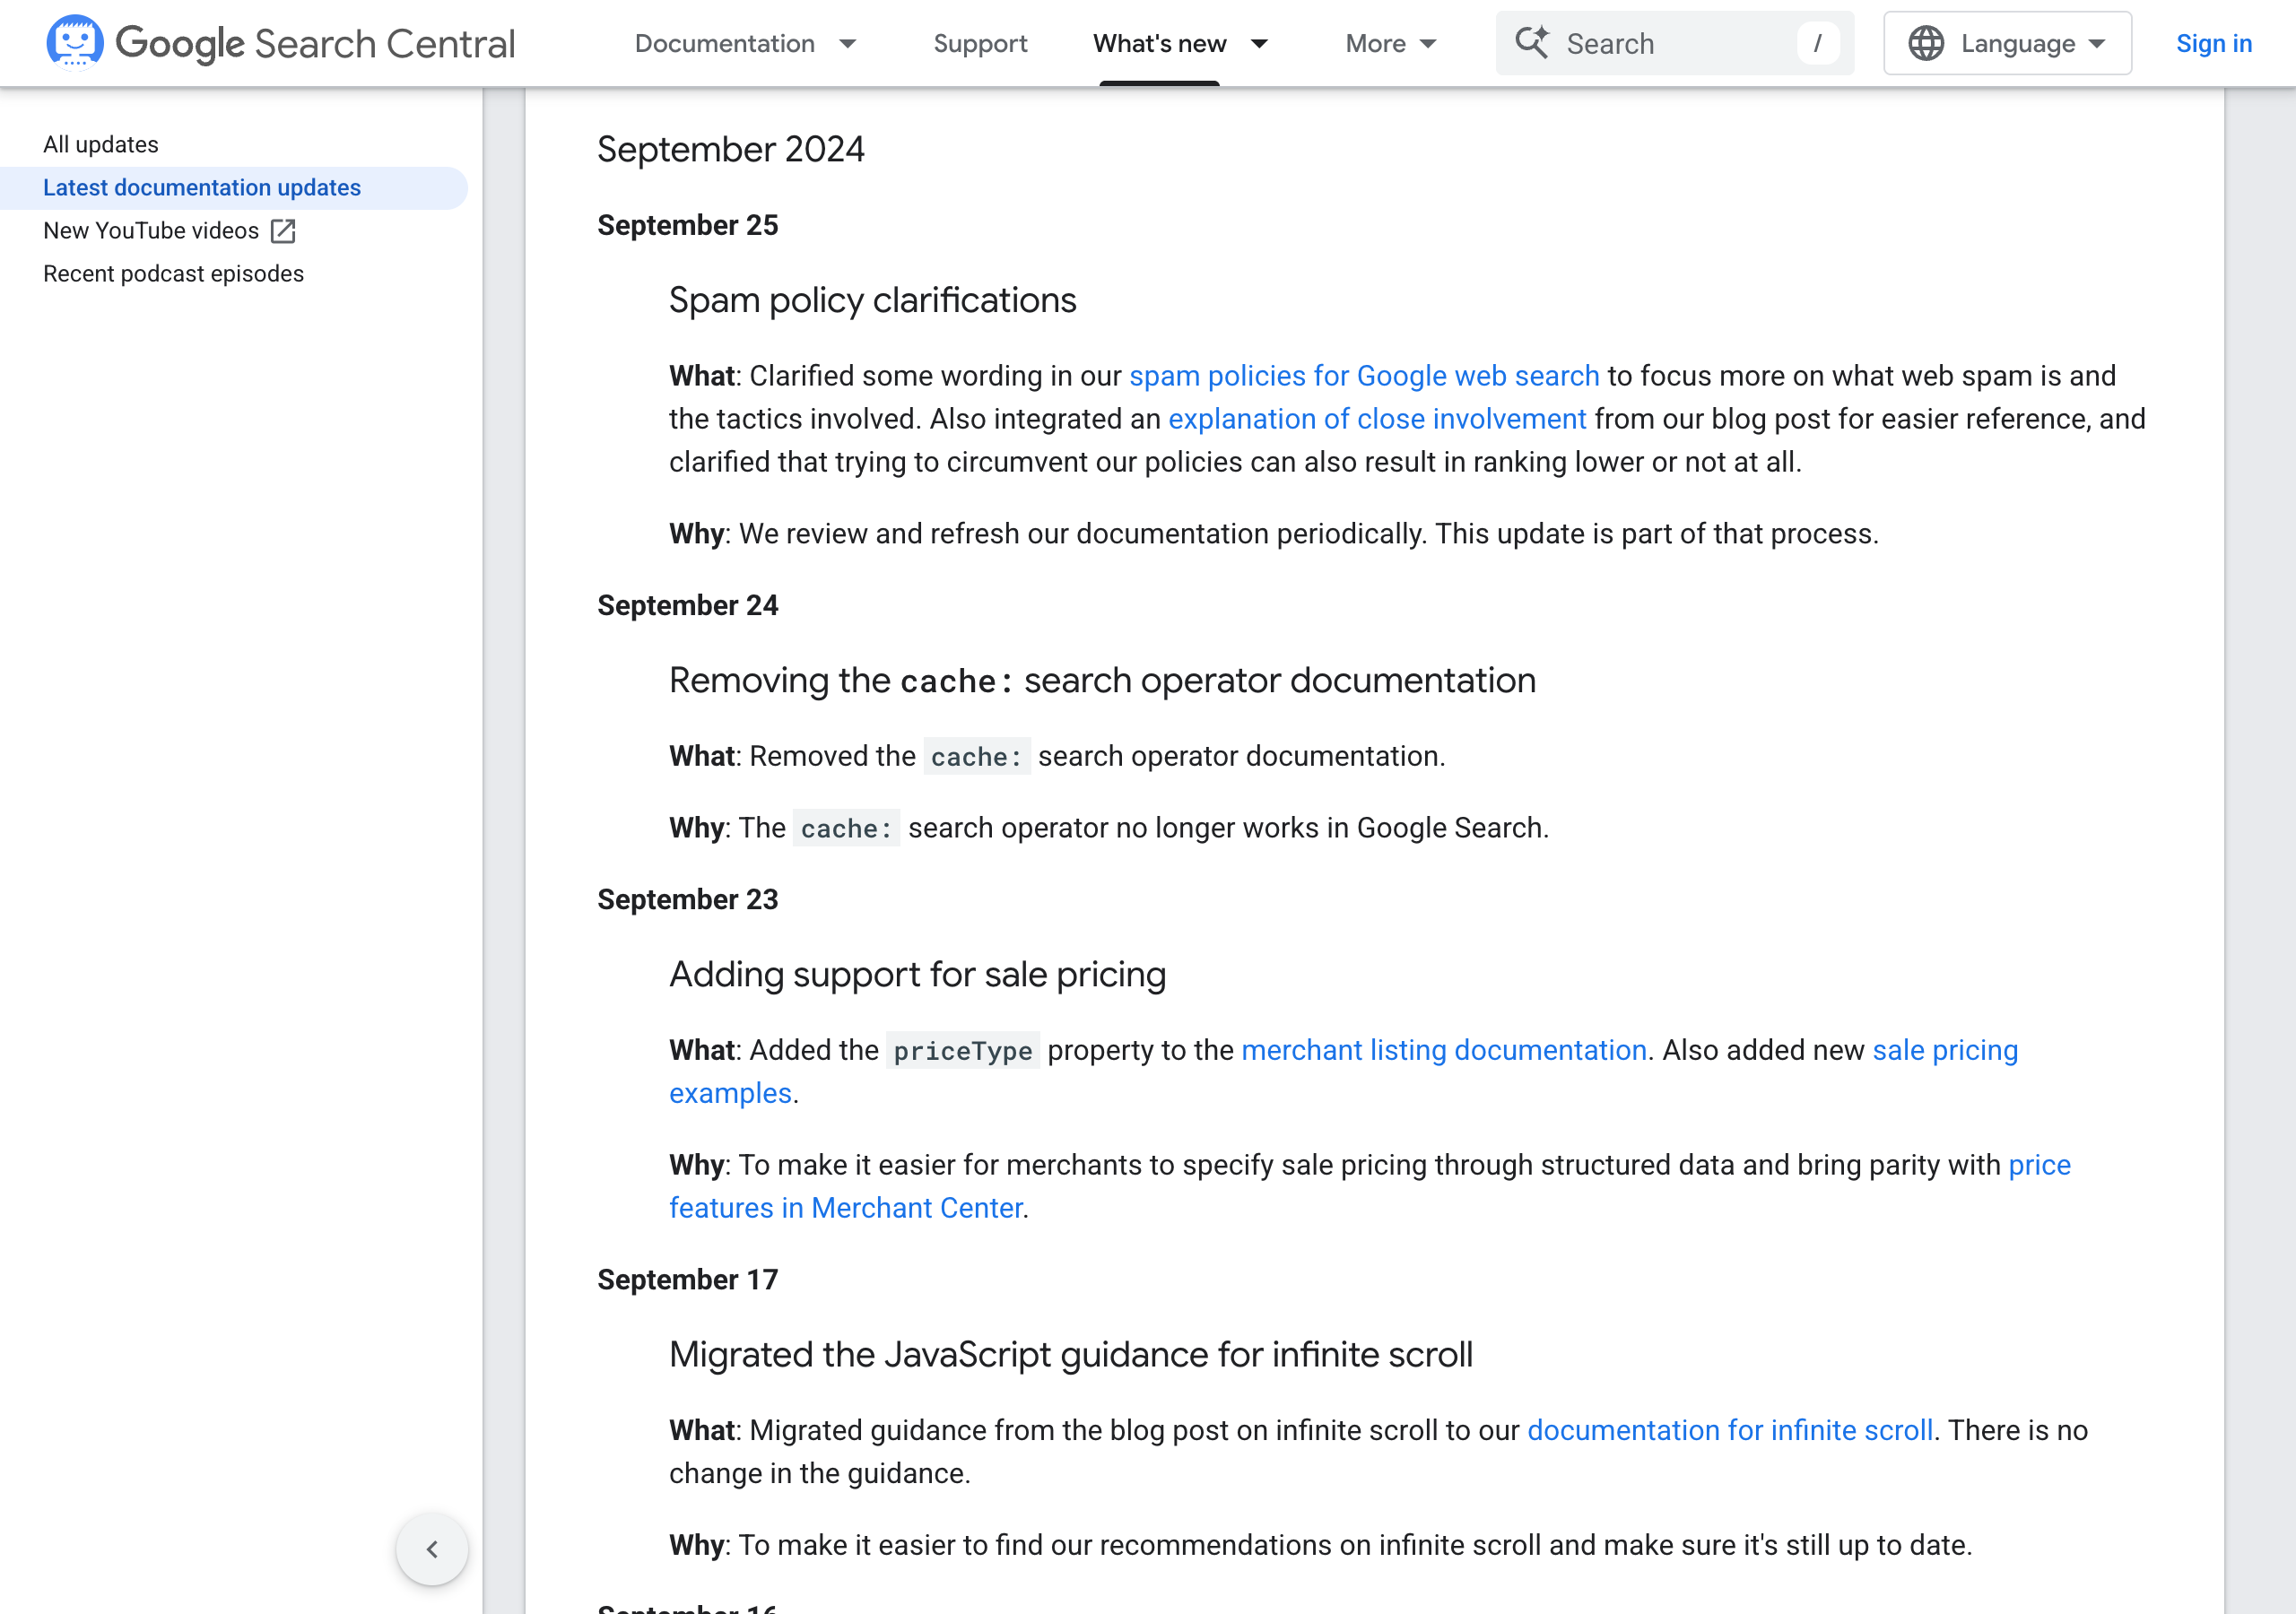
Task: Collapse the sidebar with the chevron button
Action: (x=432, y=1549)
